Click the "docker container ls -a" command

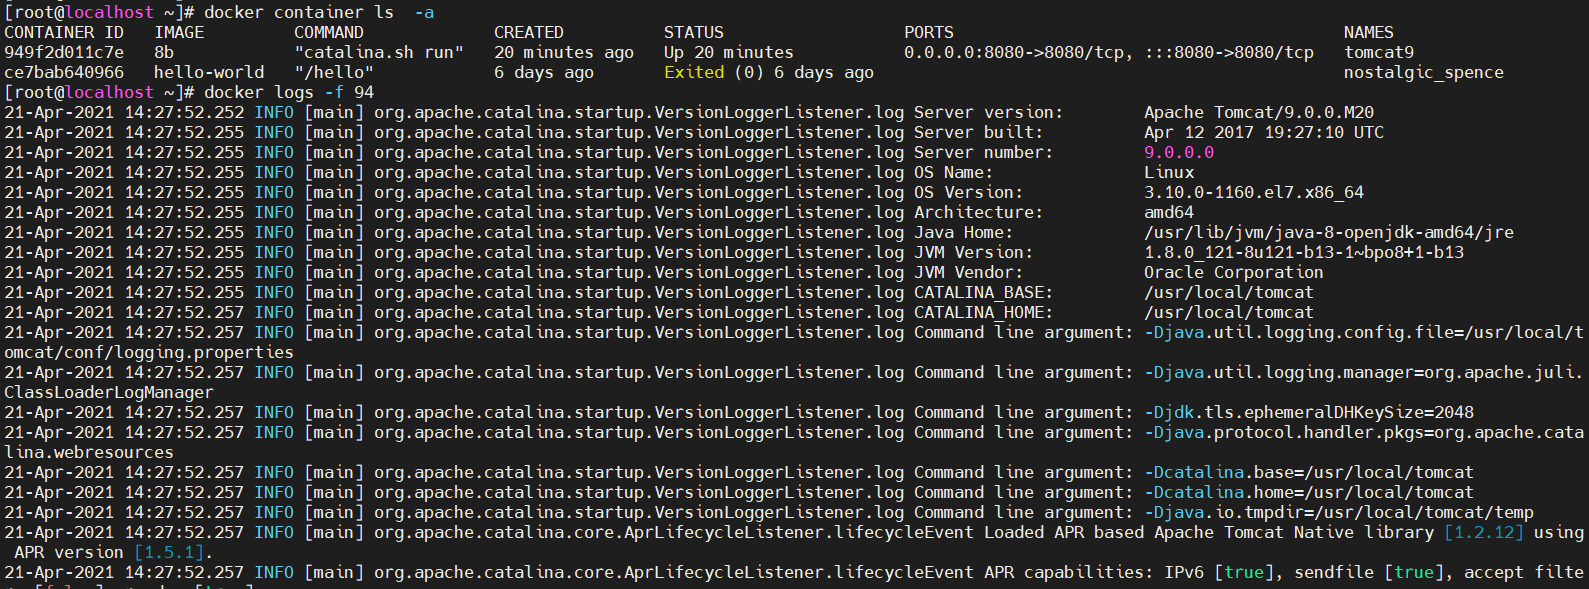[x=319, y=12]
